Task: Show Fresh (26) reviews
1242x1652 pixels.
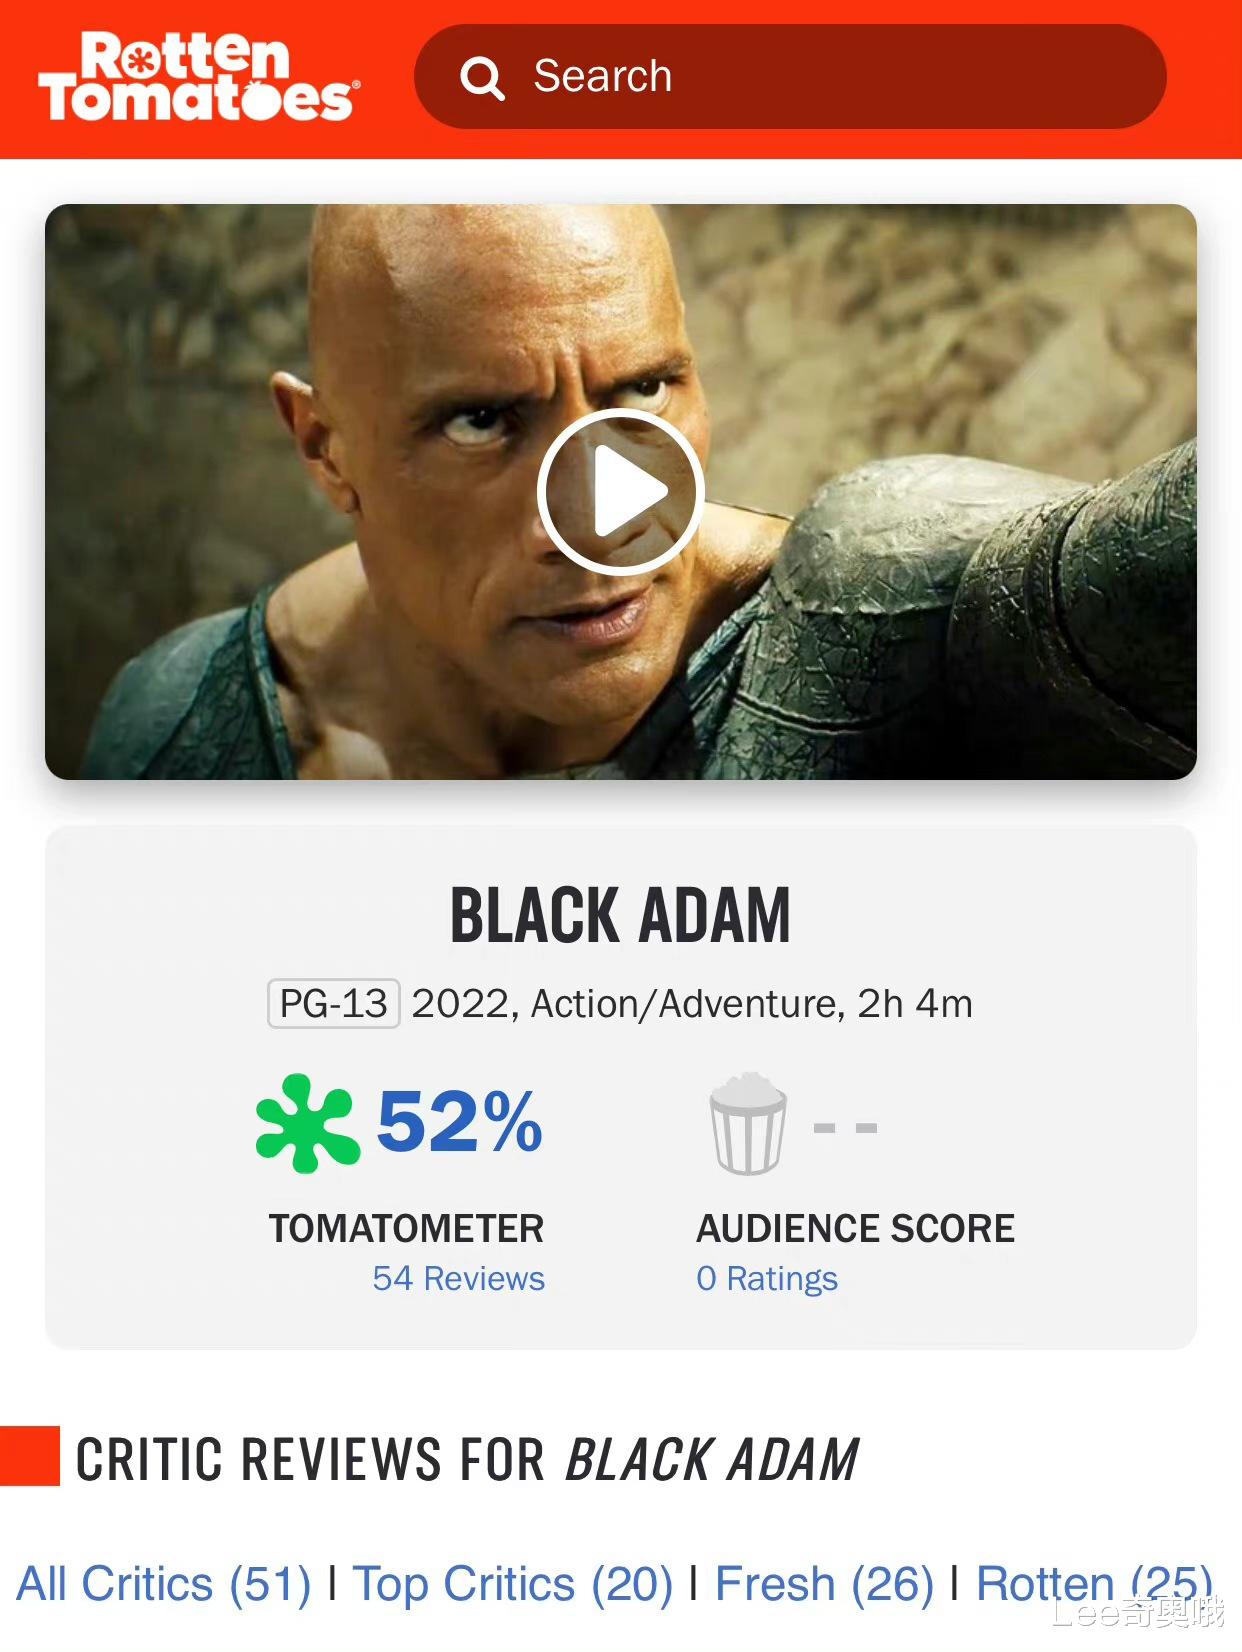Action: (824, 1584)
